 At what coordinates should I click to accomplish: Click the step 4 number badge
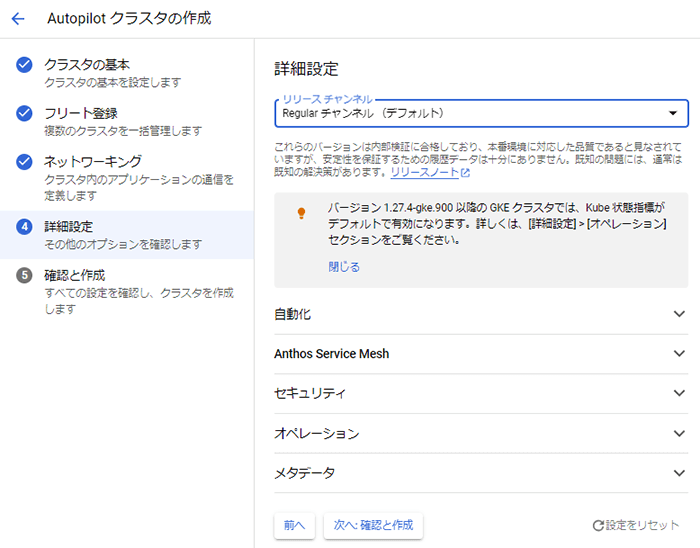pos(25,227)
